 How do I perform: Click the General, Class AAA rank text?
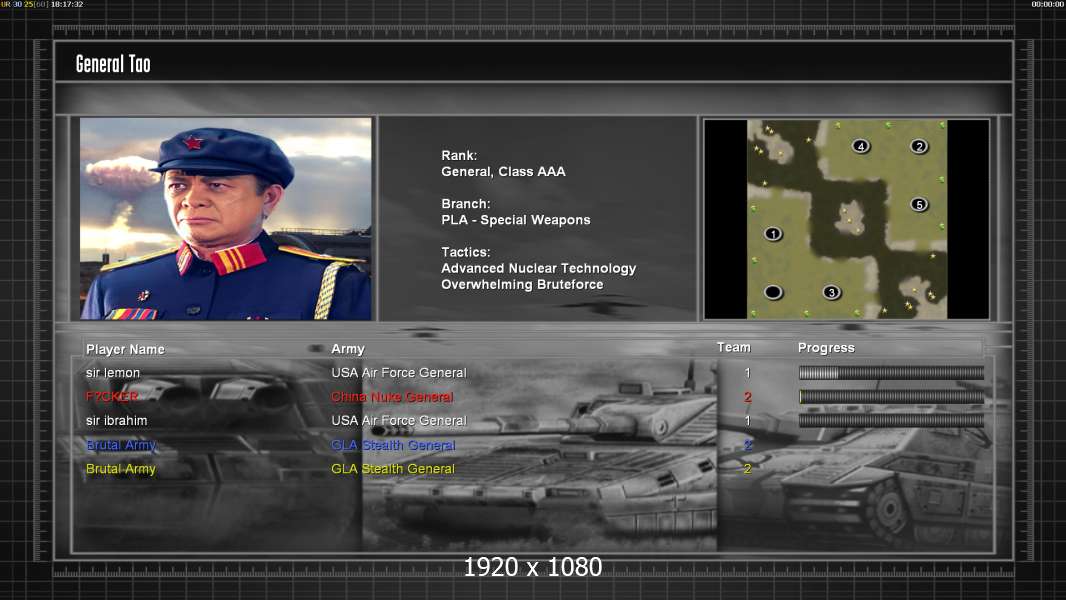pos(503,172)
